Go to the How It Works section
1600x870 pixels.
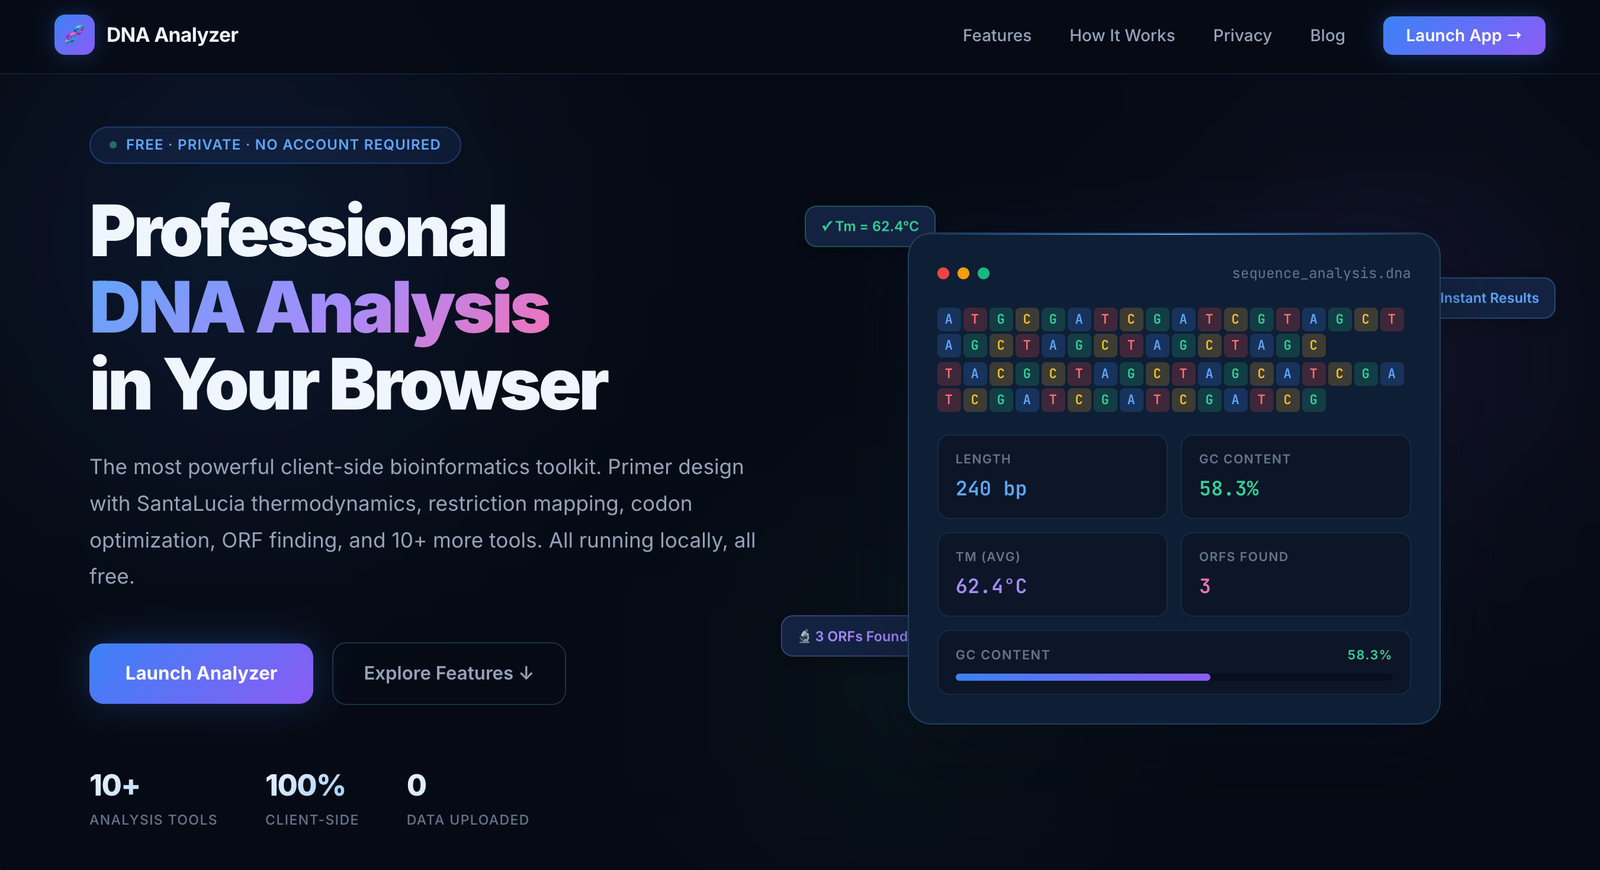tap(1122, 36)
